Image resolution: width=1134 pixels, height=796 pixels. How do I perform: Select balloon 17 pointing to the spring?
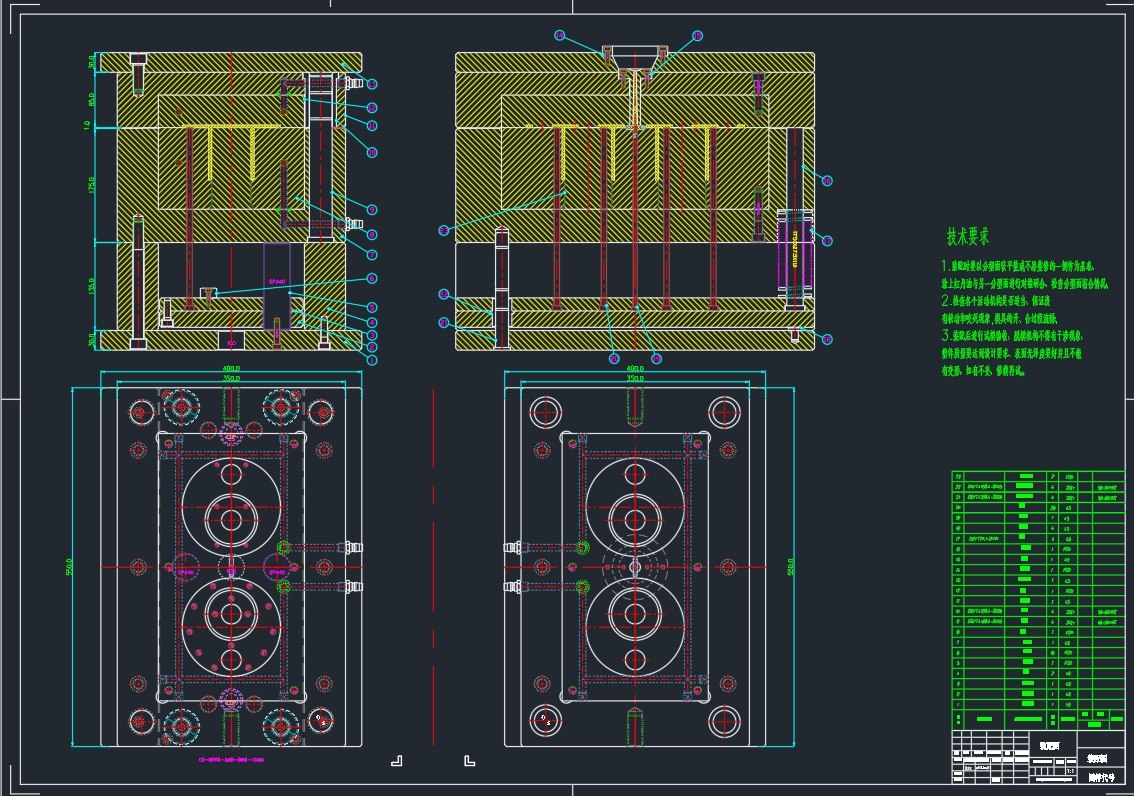coord(827,241)
